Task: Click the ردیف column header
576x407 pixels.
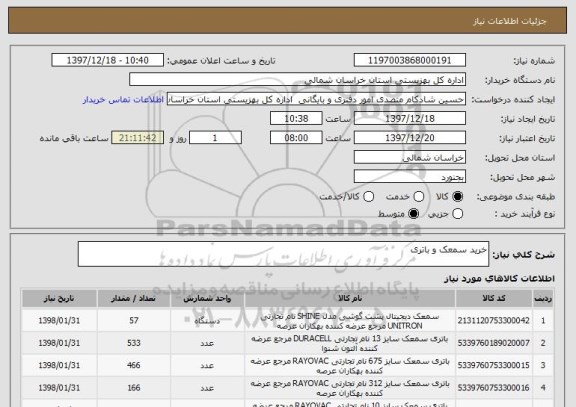Action: (x=543, y=298)
